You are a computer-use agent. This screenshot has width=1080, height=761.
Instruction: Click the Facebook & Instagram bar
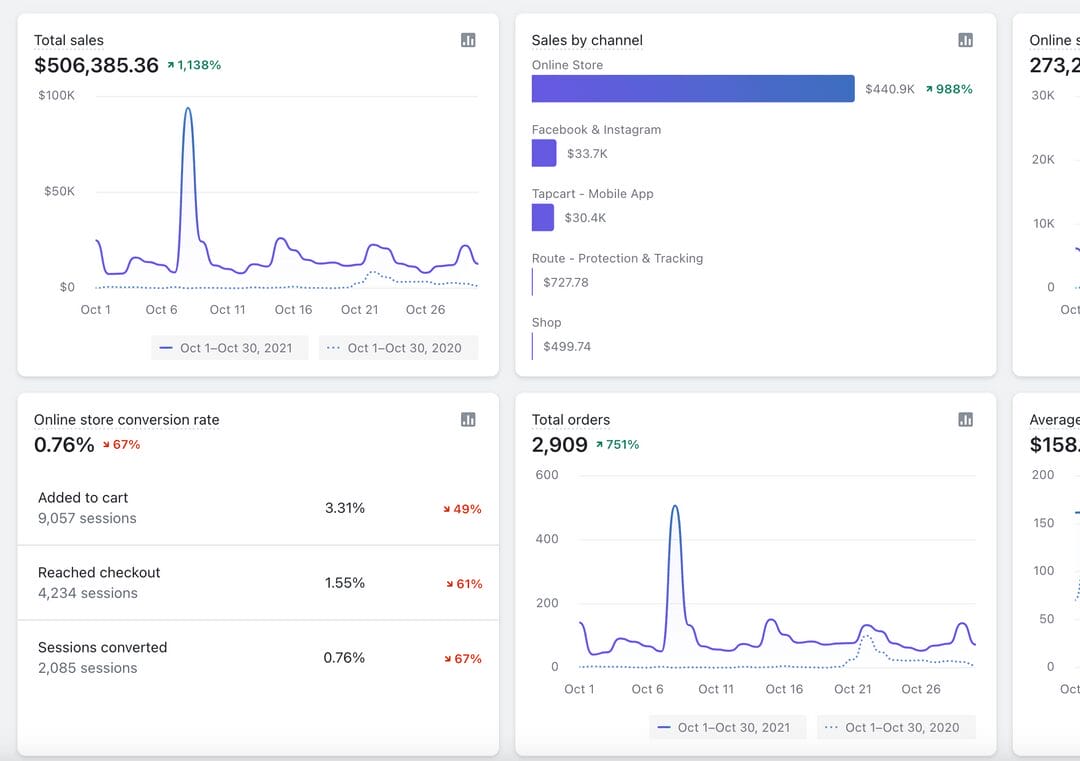pyautogui.click(x=544, y=153)
